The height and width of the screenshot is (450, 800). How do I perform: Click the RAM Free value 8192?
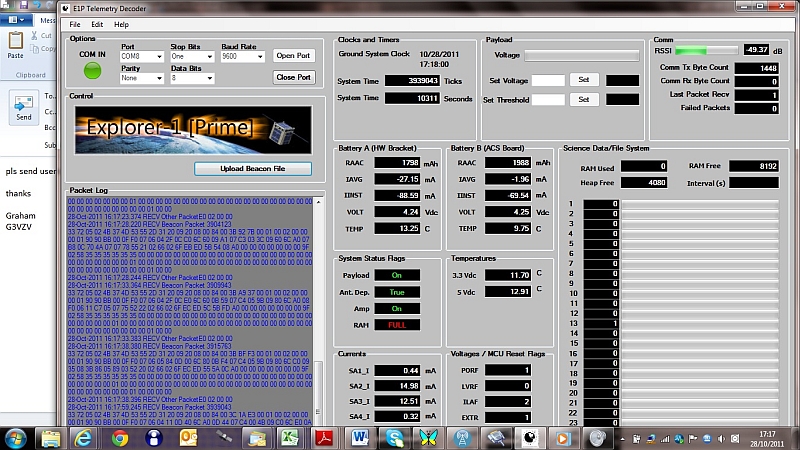(754, 166)
